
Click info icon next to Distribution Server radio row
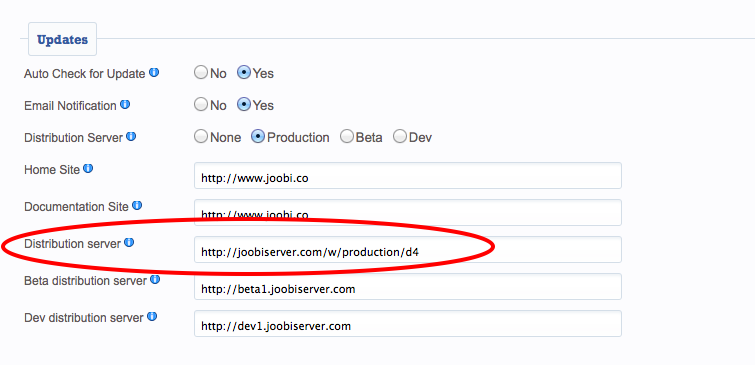pos(131,137)
